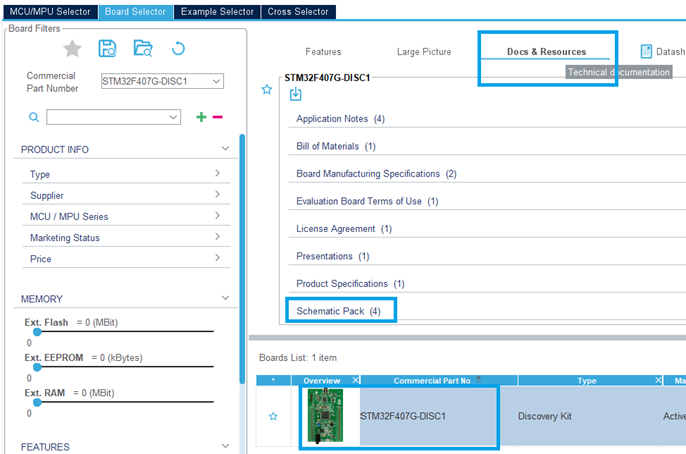Open Application Notes (4)

340,119
